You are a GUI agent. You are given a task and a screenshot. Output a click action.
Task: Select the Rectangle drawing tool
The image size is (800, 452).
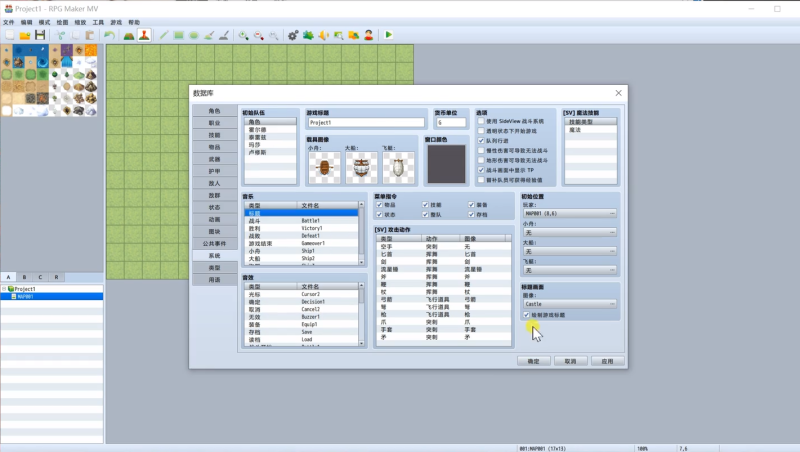click(179, 35)
